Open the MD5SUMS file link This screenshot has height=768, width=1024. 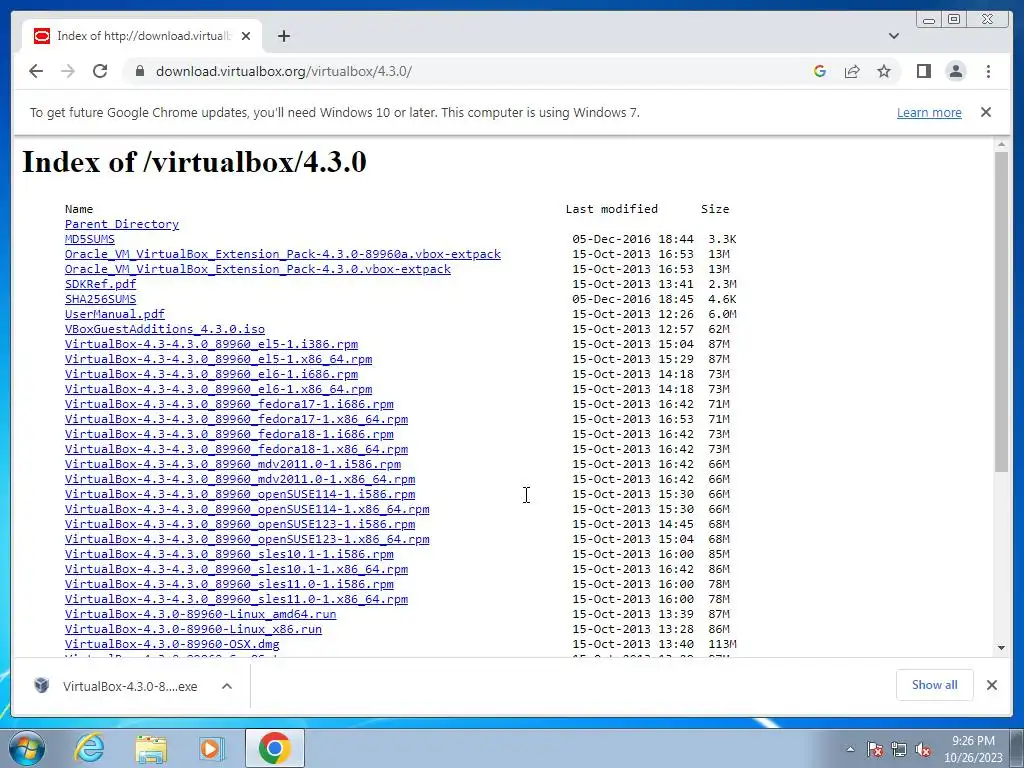click(89, 239)
